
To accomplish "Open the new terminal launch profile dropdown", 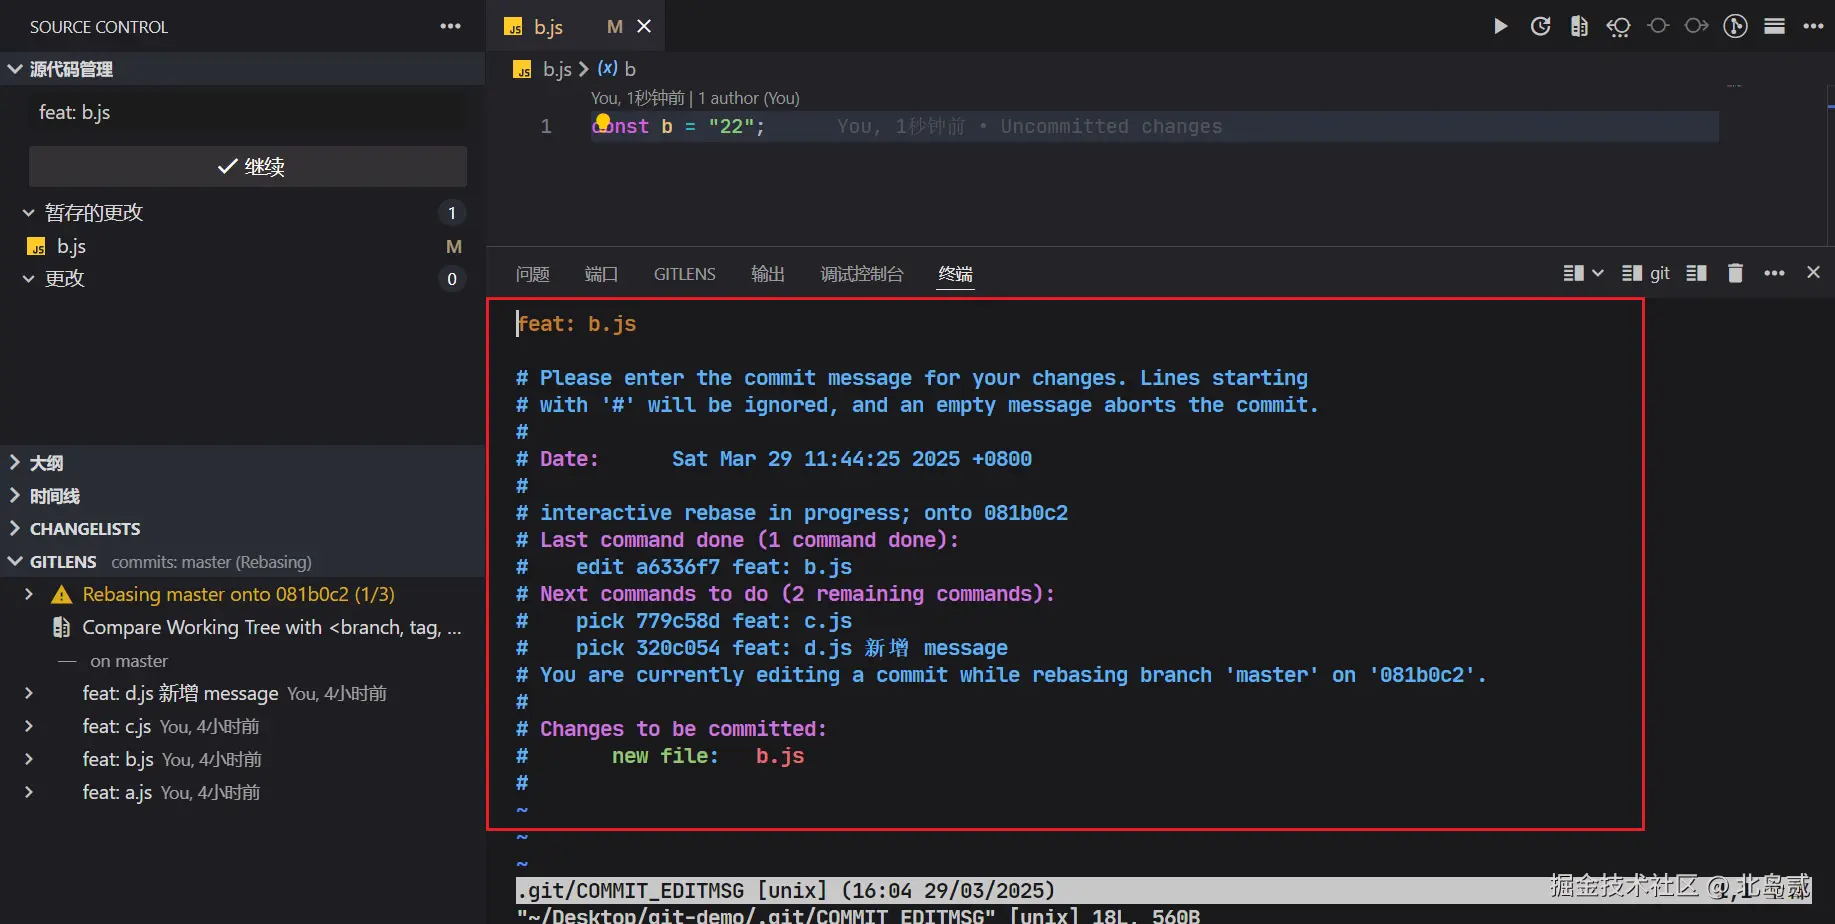I will coord(1598,273).
